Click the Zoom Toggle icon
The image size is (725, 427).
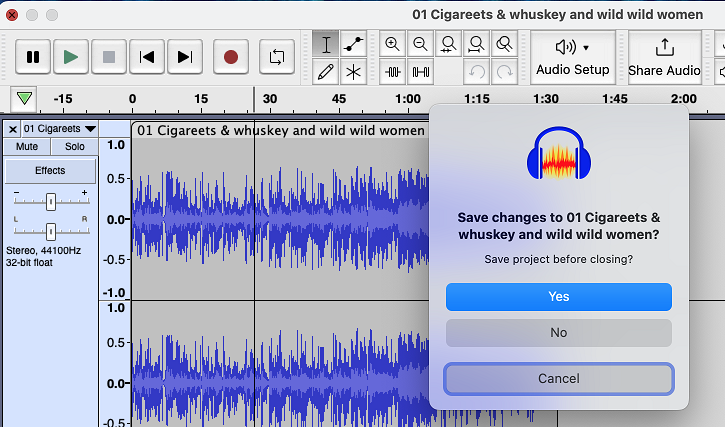[x=504, y=44]
